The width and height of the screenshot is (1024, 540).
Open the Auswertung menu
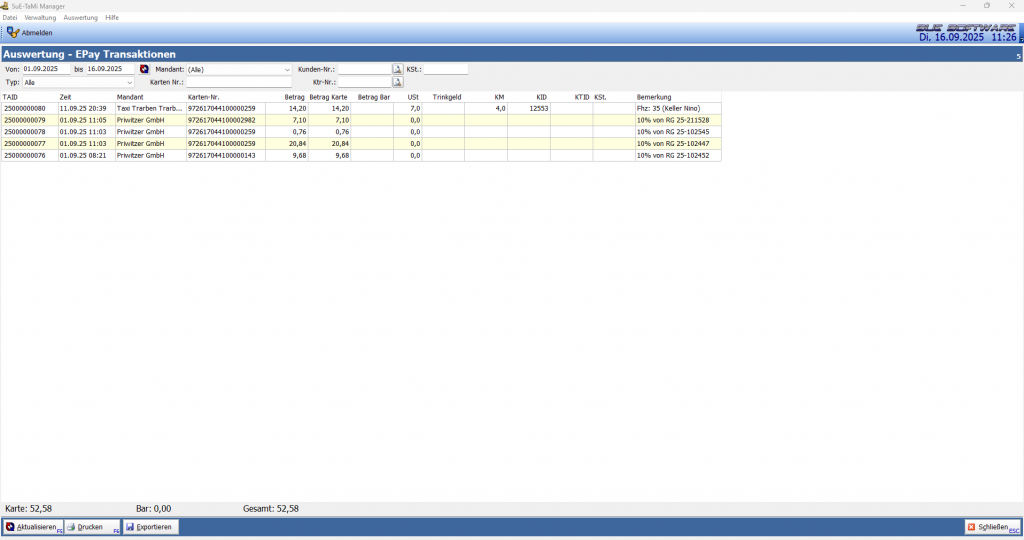click(x=80, y=18)
